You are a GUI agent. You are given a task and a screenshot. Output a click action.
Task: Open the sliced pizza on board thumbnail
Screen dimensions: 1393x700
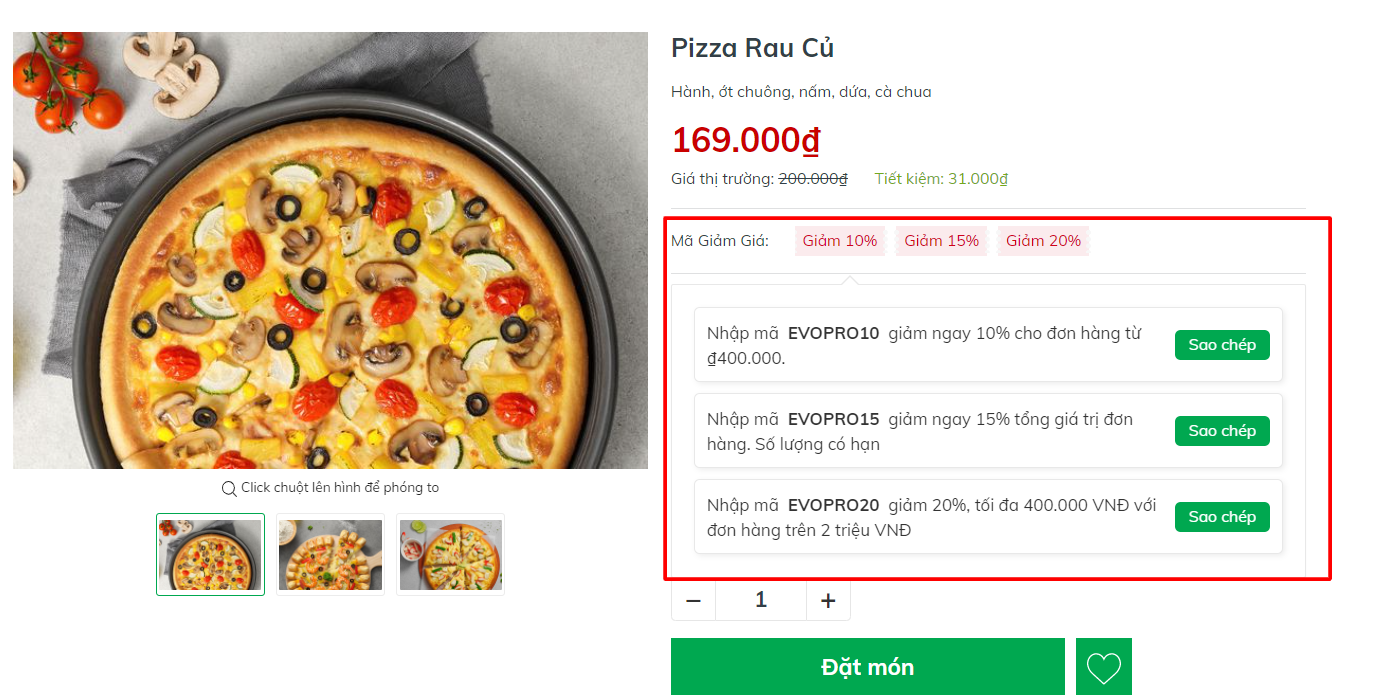tap(330, 554)
